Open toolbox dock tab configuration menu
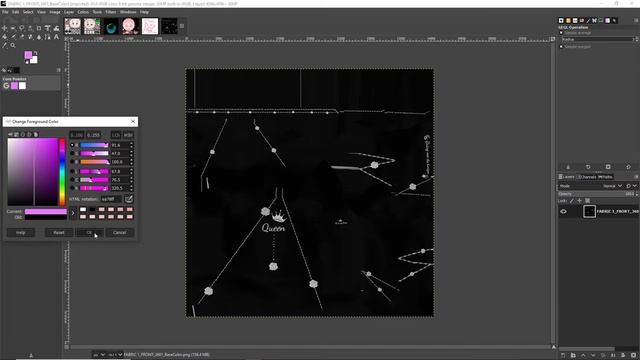 (x=58, y=70)
